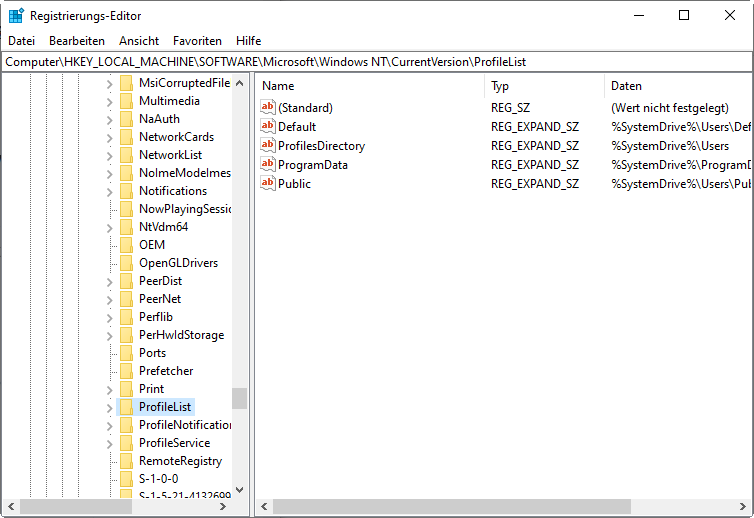Select the ProfileList folder icon

click(x=126, y=407)
